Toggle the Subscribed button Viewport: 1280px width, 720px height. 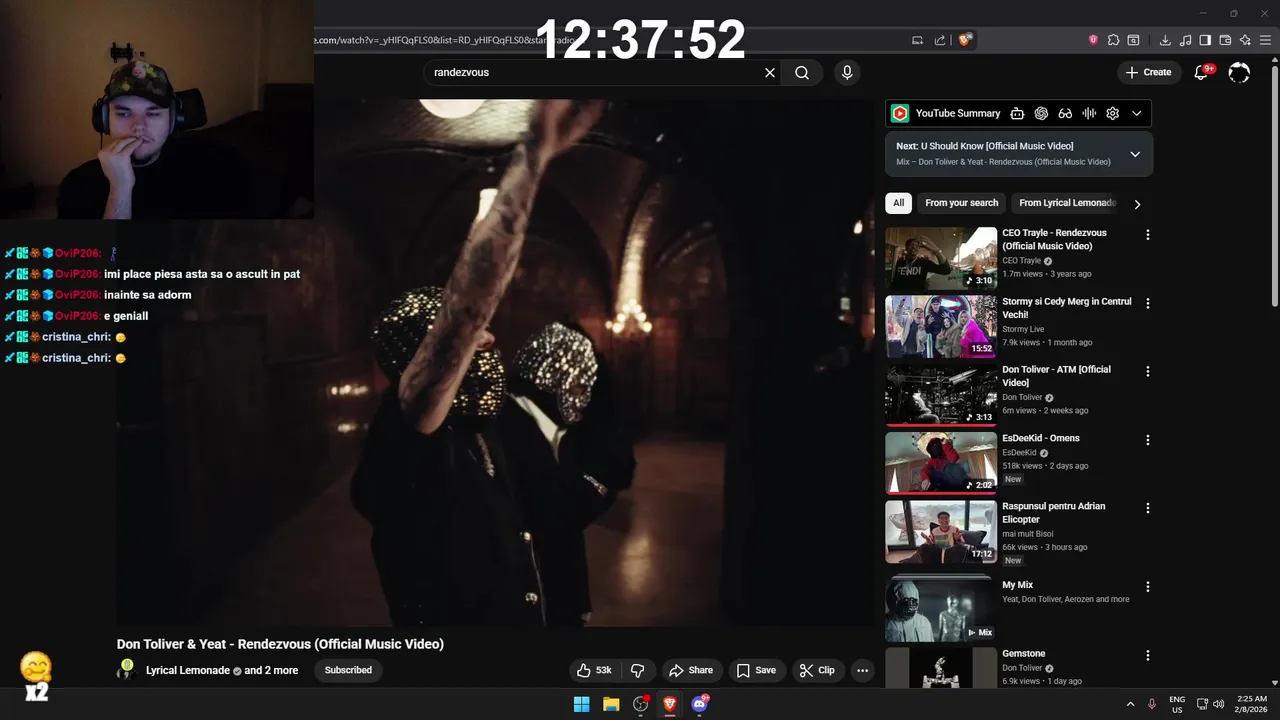coord(348,670)
